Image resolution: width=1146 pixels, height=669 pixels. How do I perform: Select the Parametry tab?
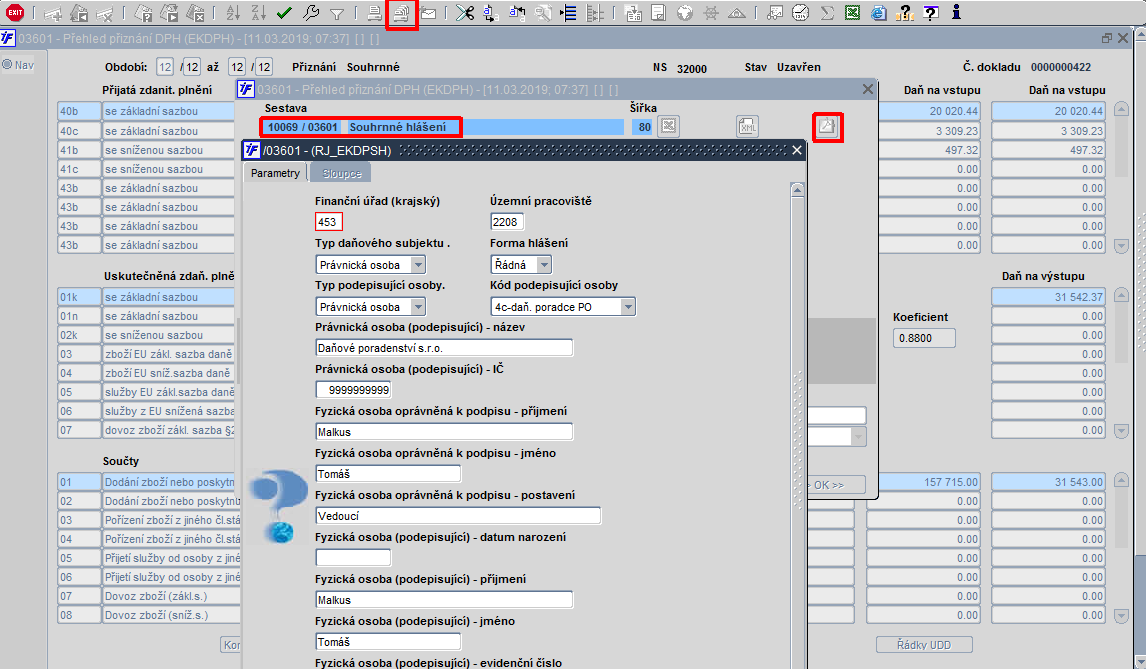[275, 173]
